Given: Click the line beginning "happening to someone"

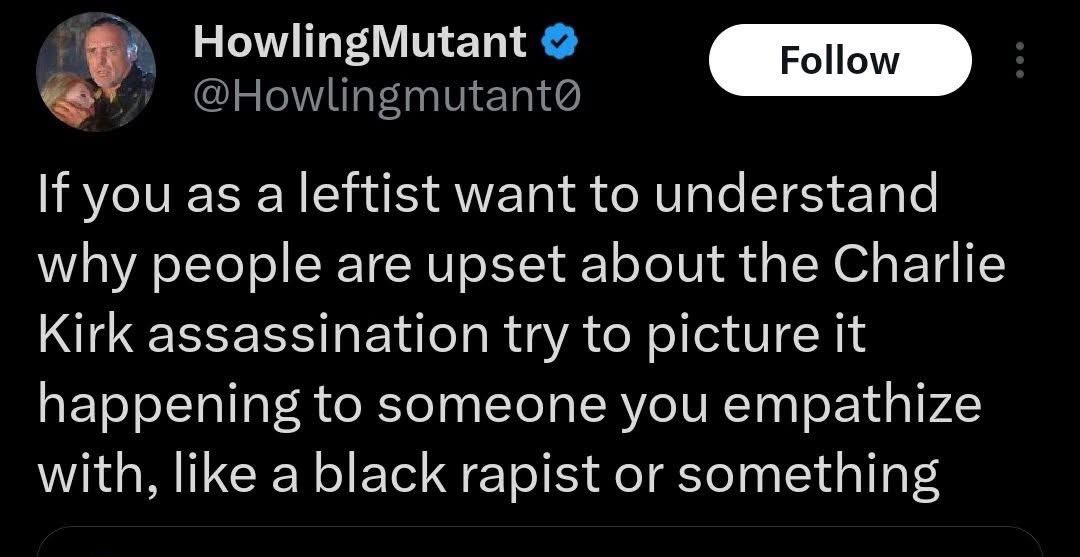Looking at the screenshot, I should [510, 408].
